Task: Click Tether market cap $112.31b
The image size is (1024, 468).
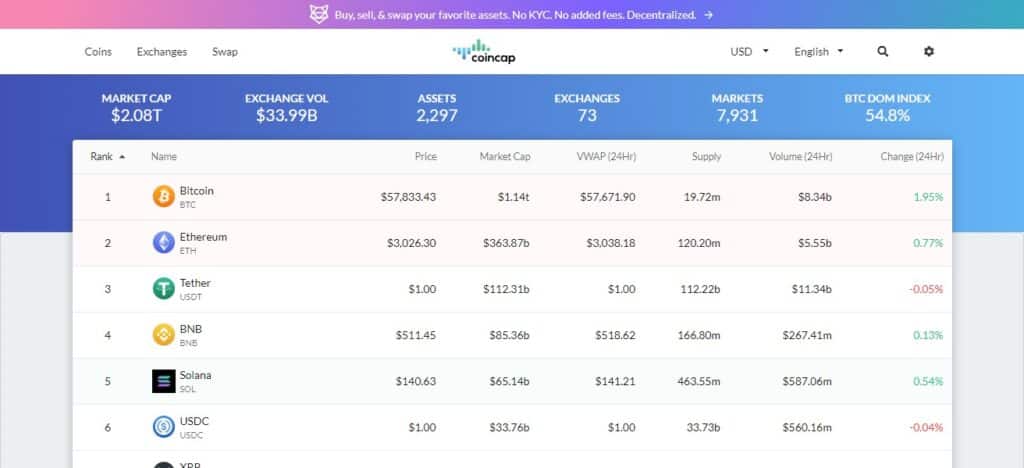Action: [506, 289]
